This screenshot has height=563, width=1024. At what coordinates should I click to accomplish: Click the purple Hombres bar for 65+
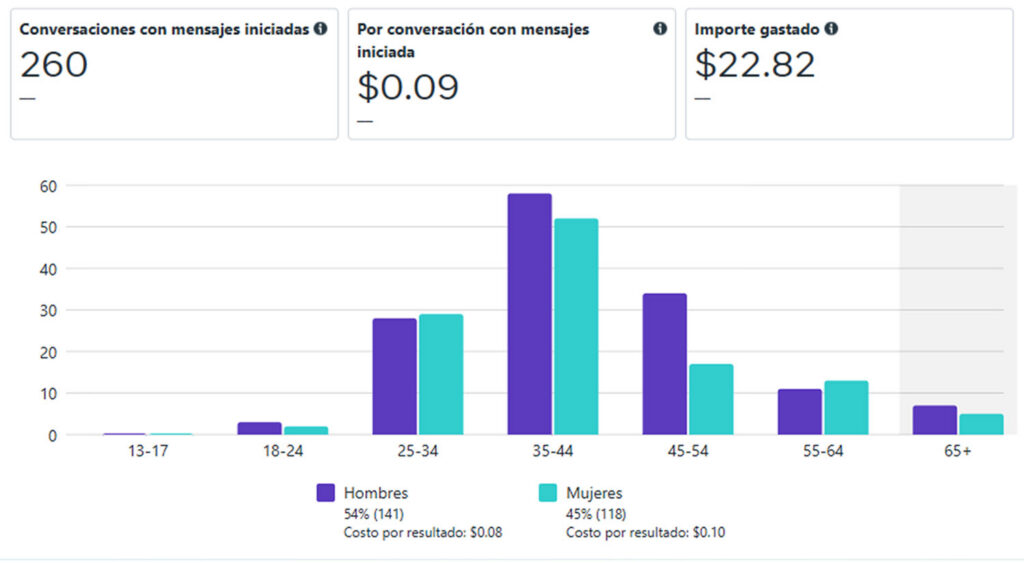(x=934, y=420)
